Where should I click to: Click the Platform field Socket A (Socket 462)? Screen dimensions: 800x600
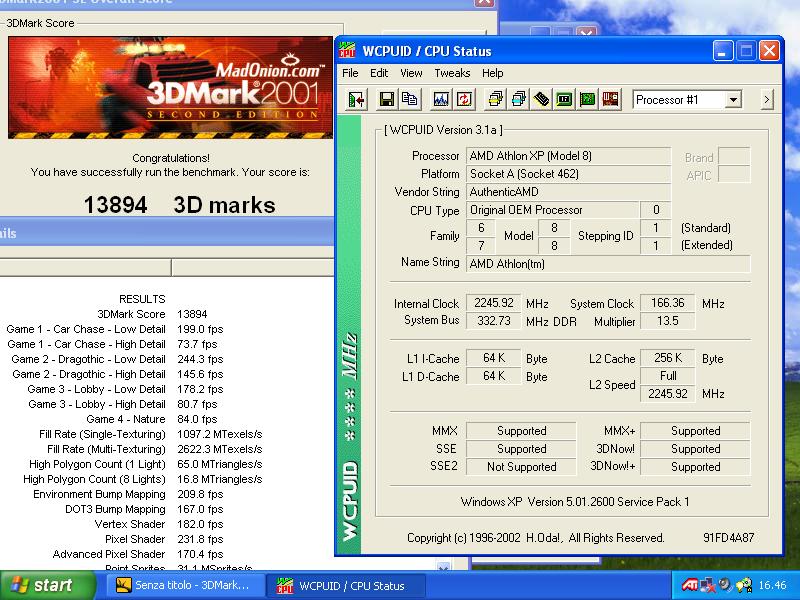coord(568,174)
